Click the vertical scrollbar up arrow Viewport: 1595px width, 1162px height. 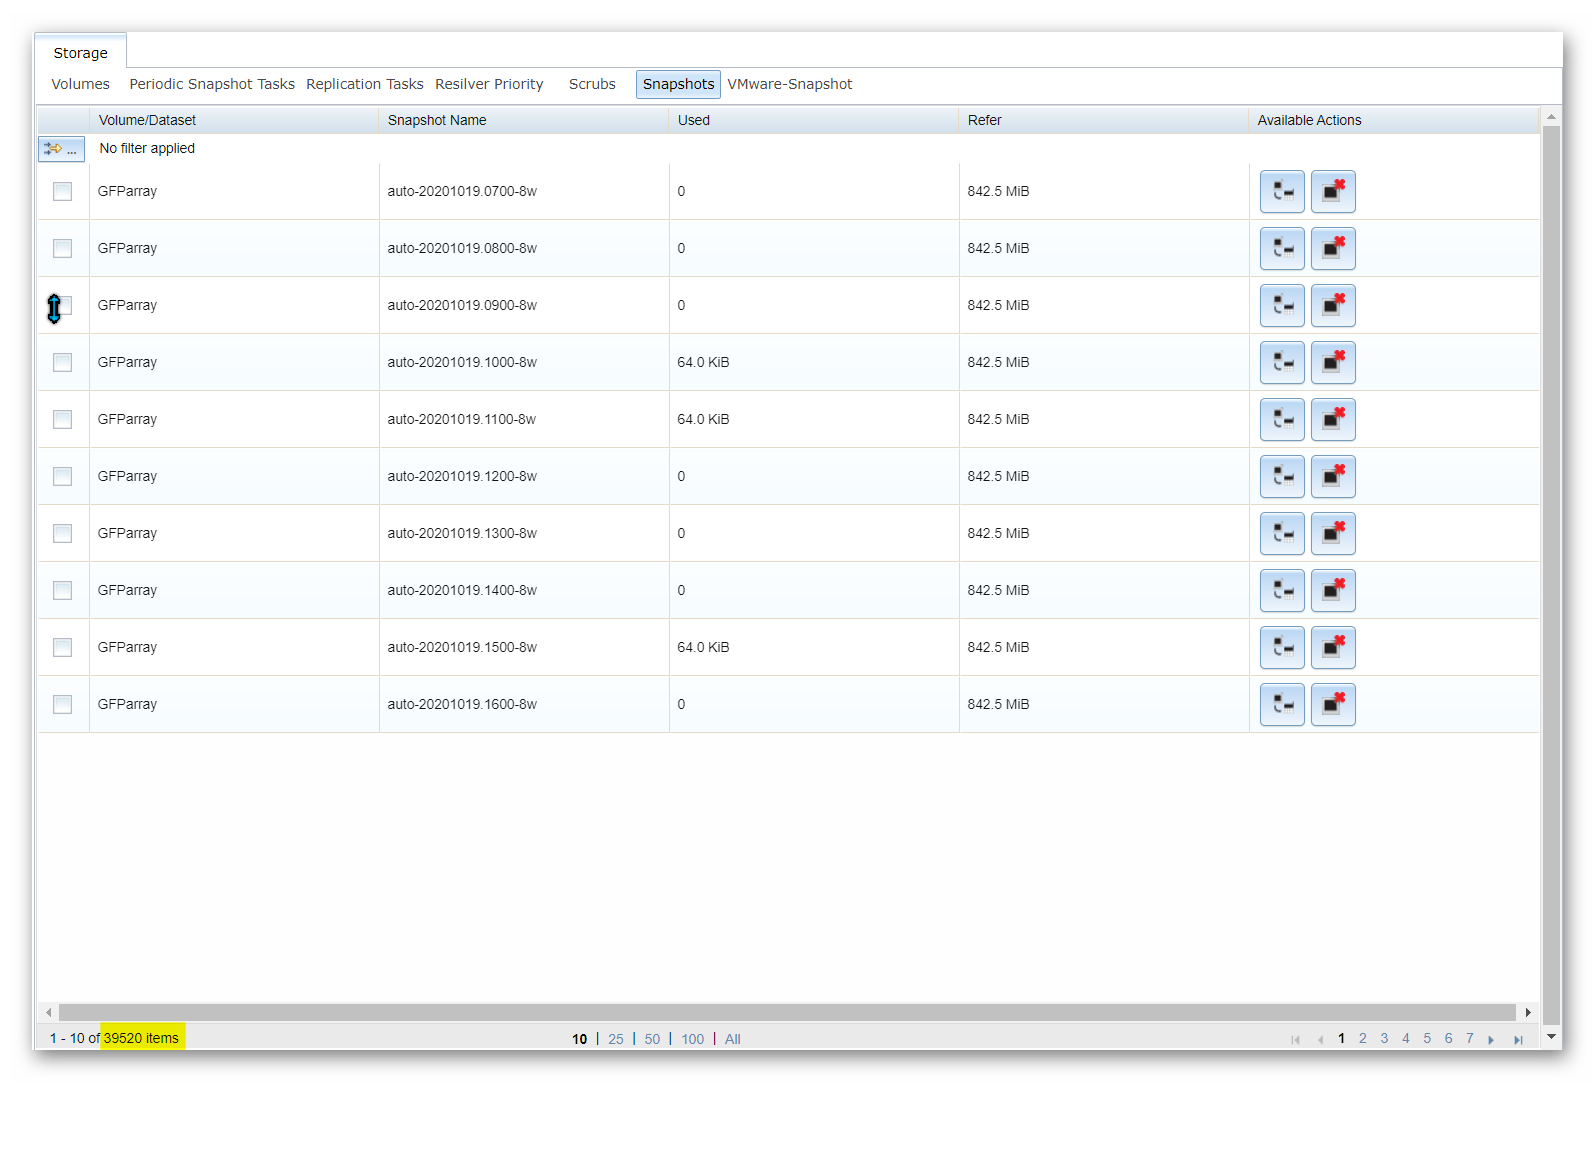click(1551, 117)
